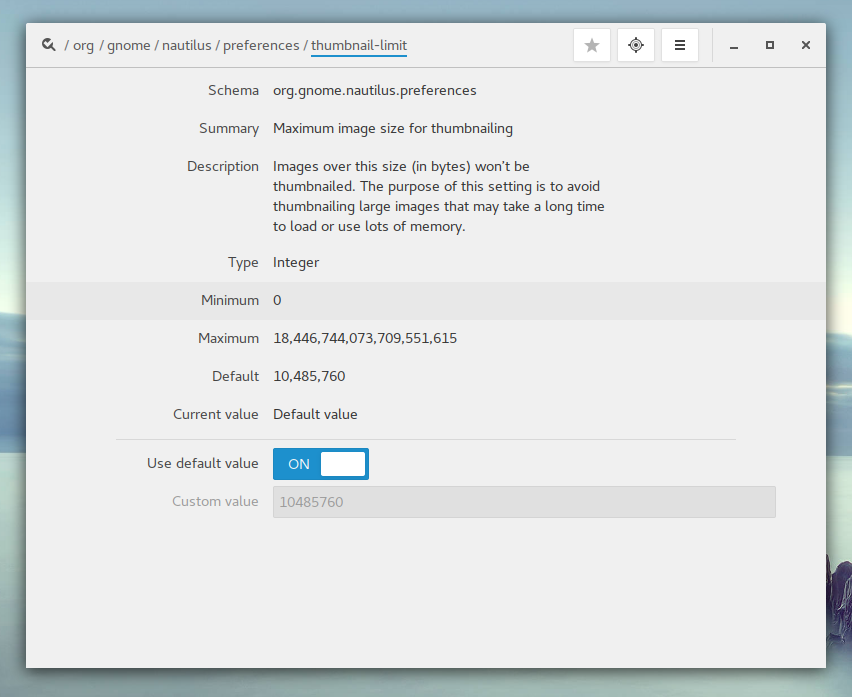This screenshot has height=697, width=852.
Task: Turn off the Use default value switch
Action: coord(321,464)
